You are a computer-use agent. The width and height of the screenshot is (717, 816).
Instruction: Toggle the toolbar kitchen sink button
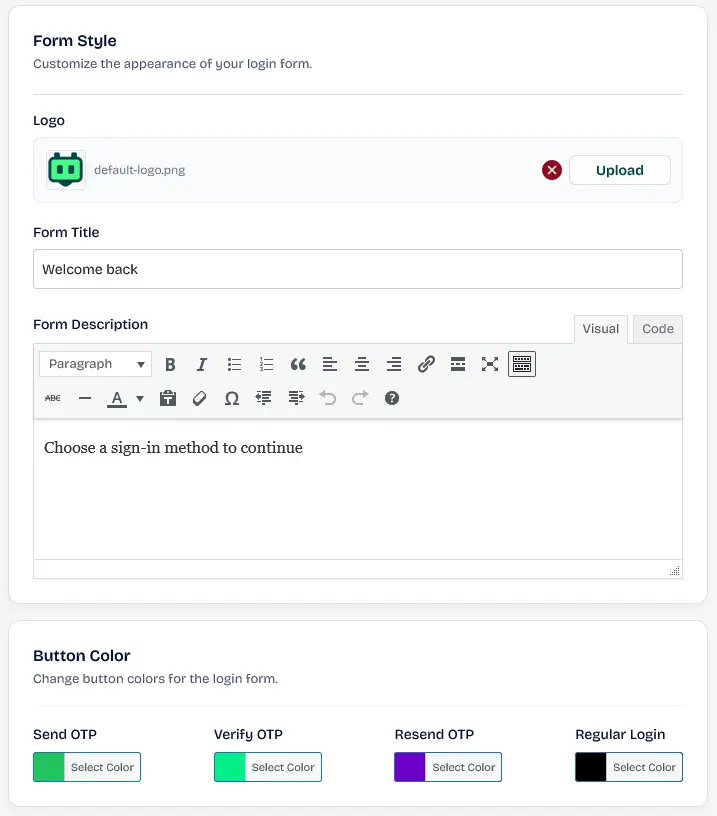point(522,364)
